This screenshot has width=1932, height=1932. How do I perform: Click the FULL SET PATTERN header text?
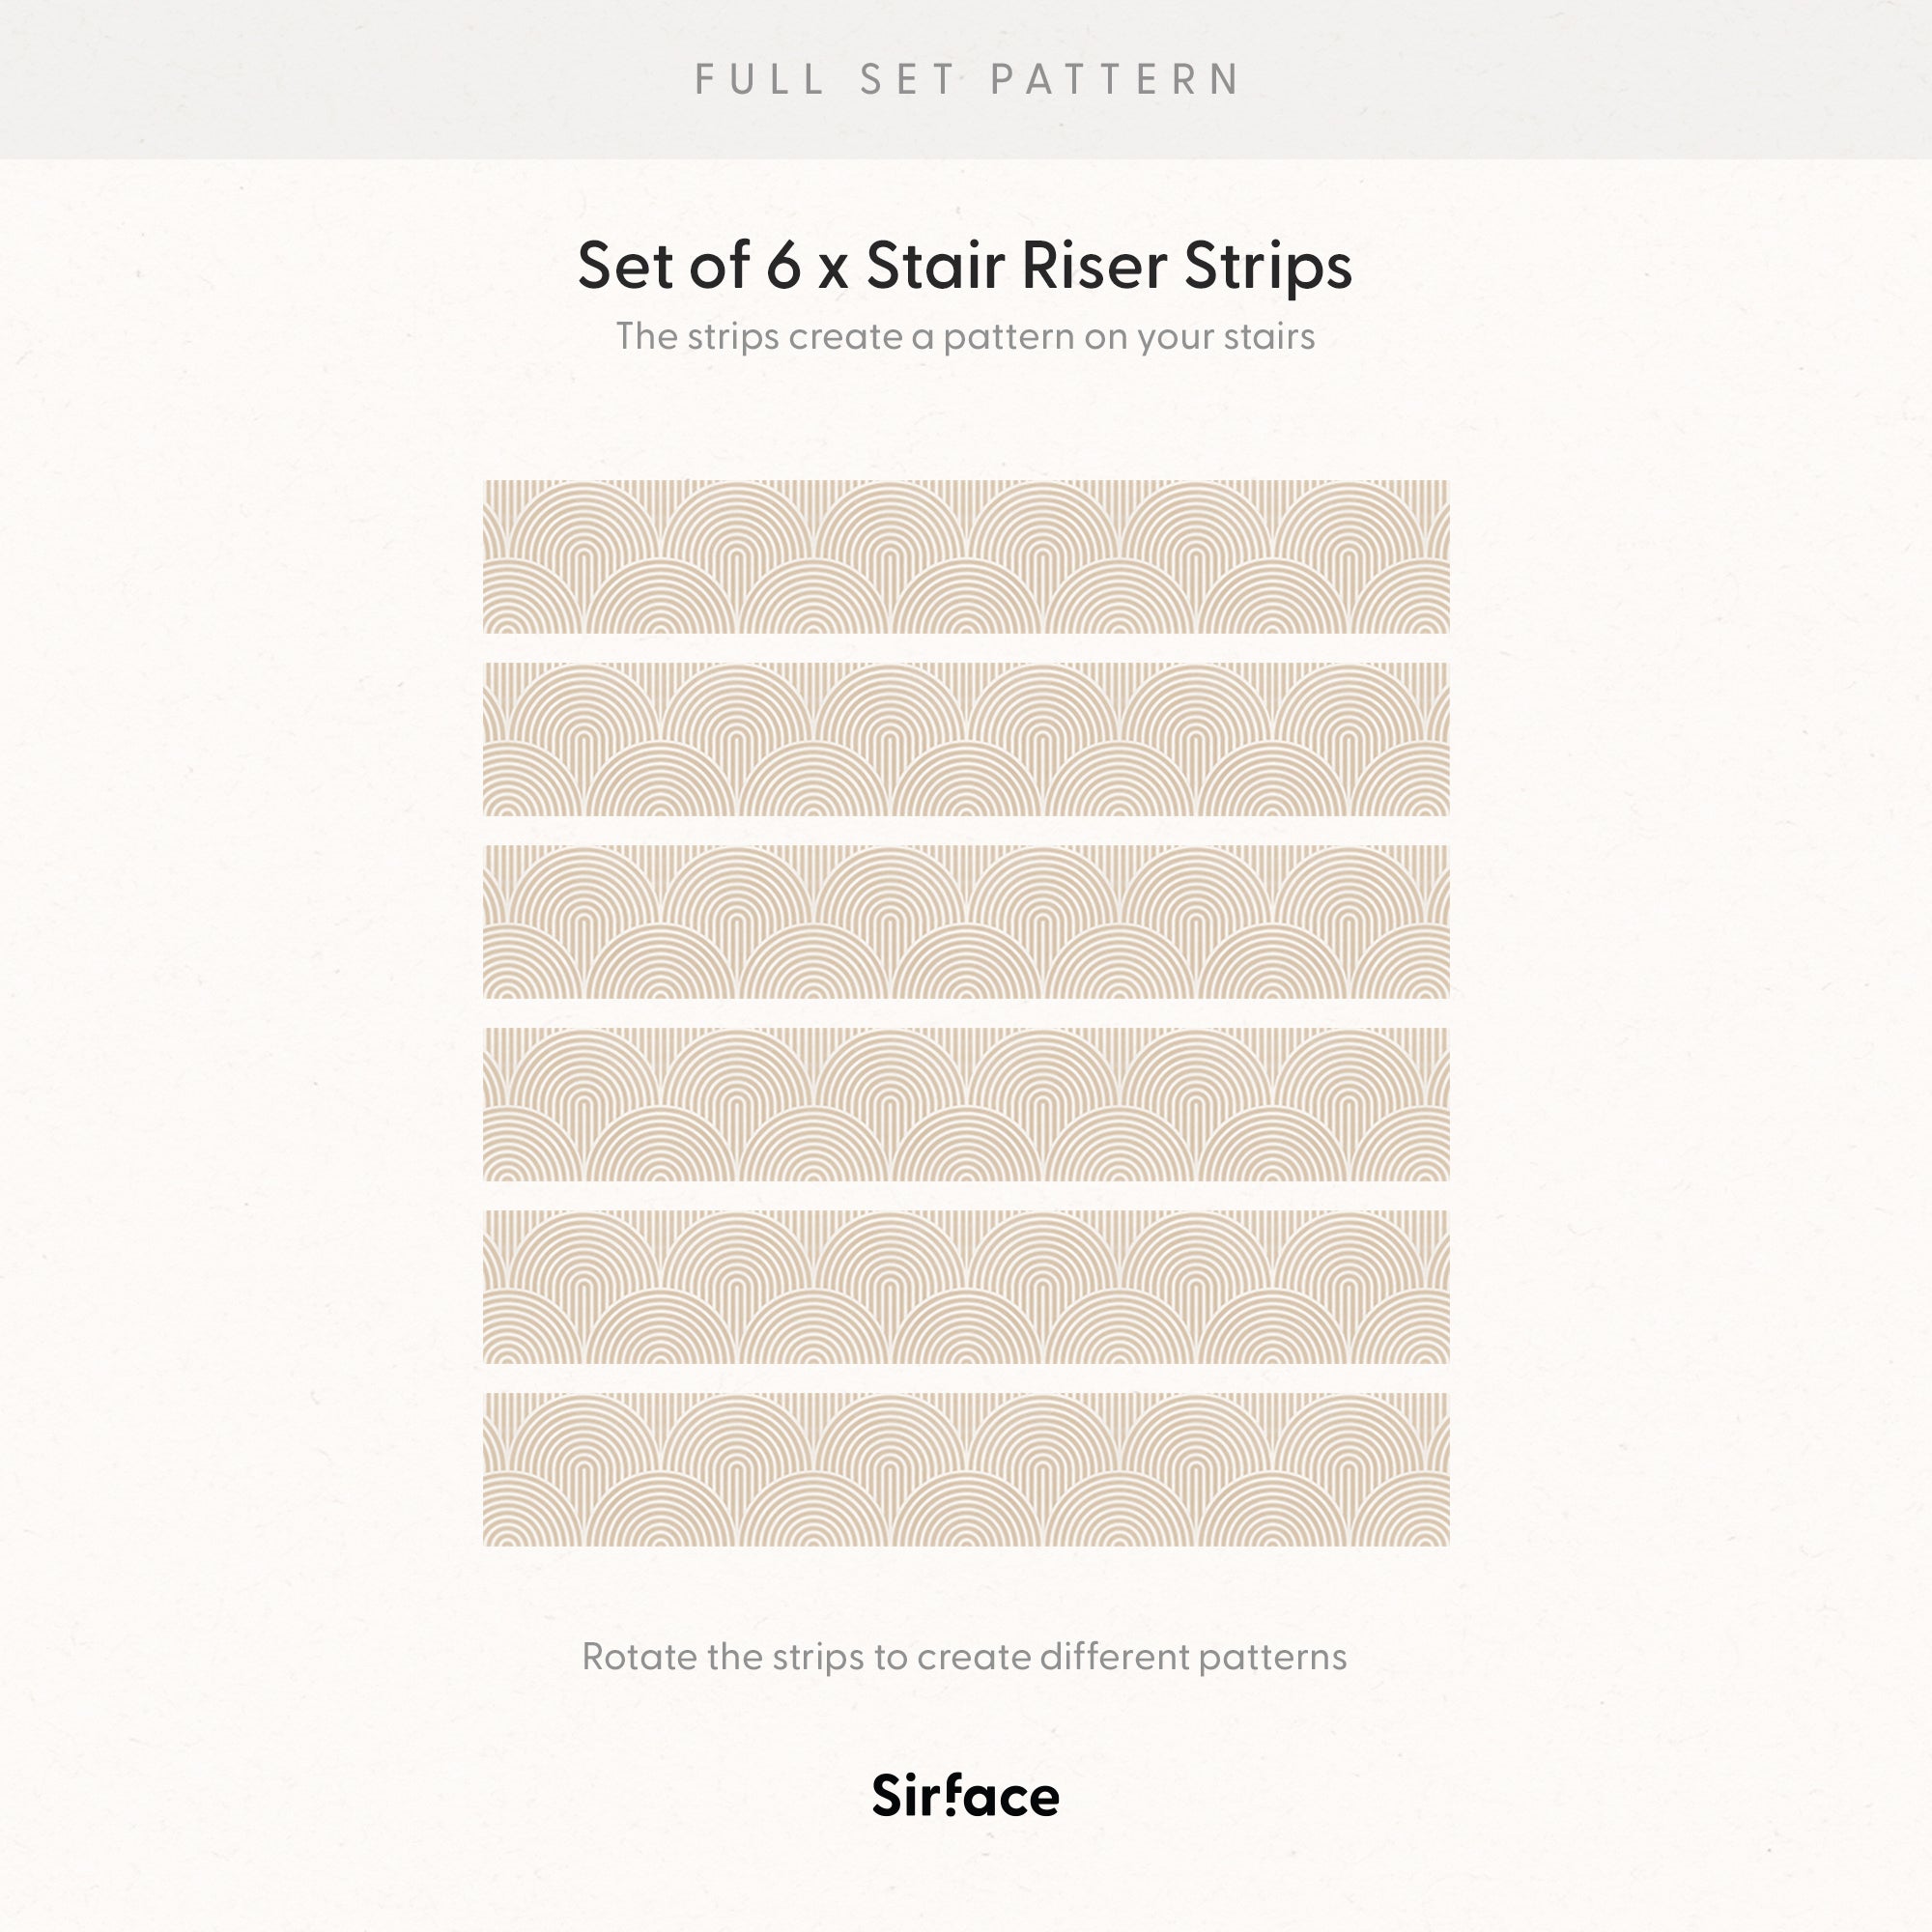(967, 79)
